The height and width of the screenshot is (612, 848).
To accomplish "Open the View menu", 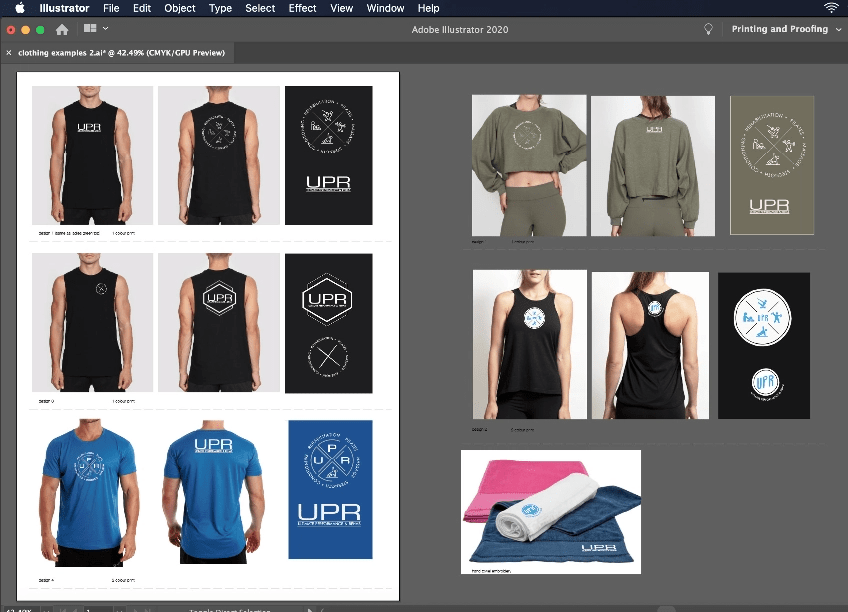I will 341,8.
